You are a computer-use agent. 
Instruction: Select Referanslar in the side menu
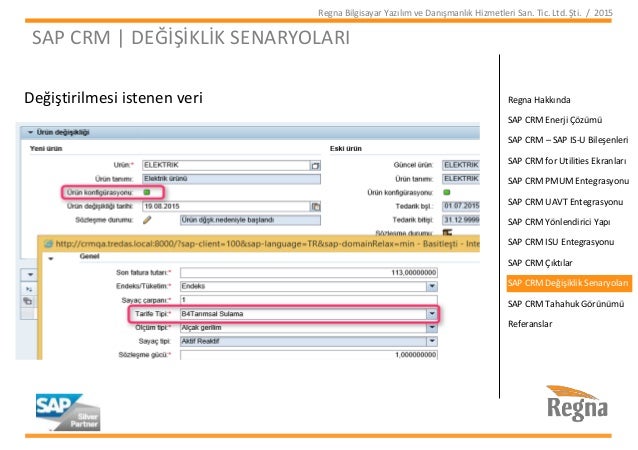pos(530,324)
